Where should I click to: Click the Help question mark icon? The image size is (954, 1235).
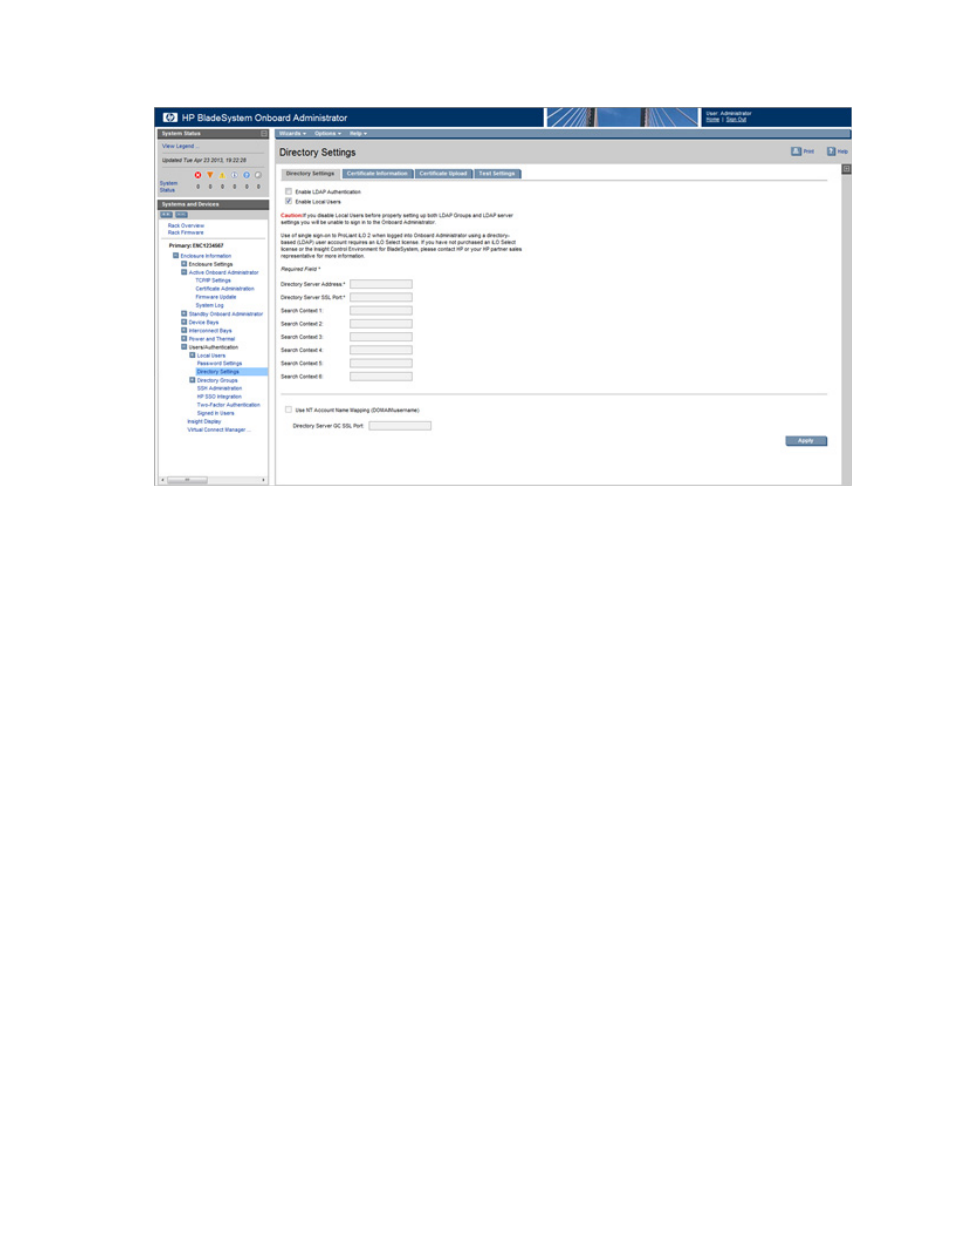831,151
